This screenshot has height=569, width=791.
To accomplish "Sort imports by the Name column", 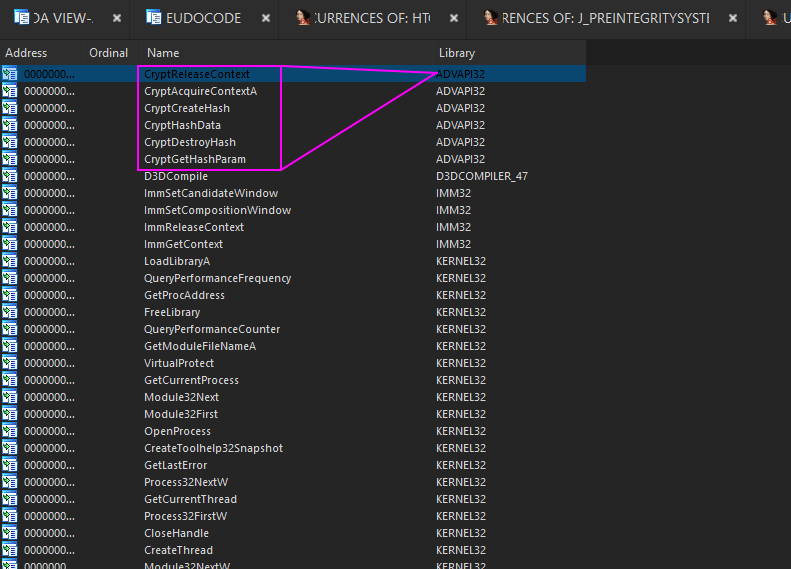I will pos(163,53).
